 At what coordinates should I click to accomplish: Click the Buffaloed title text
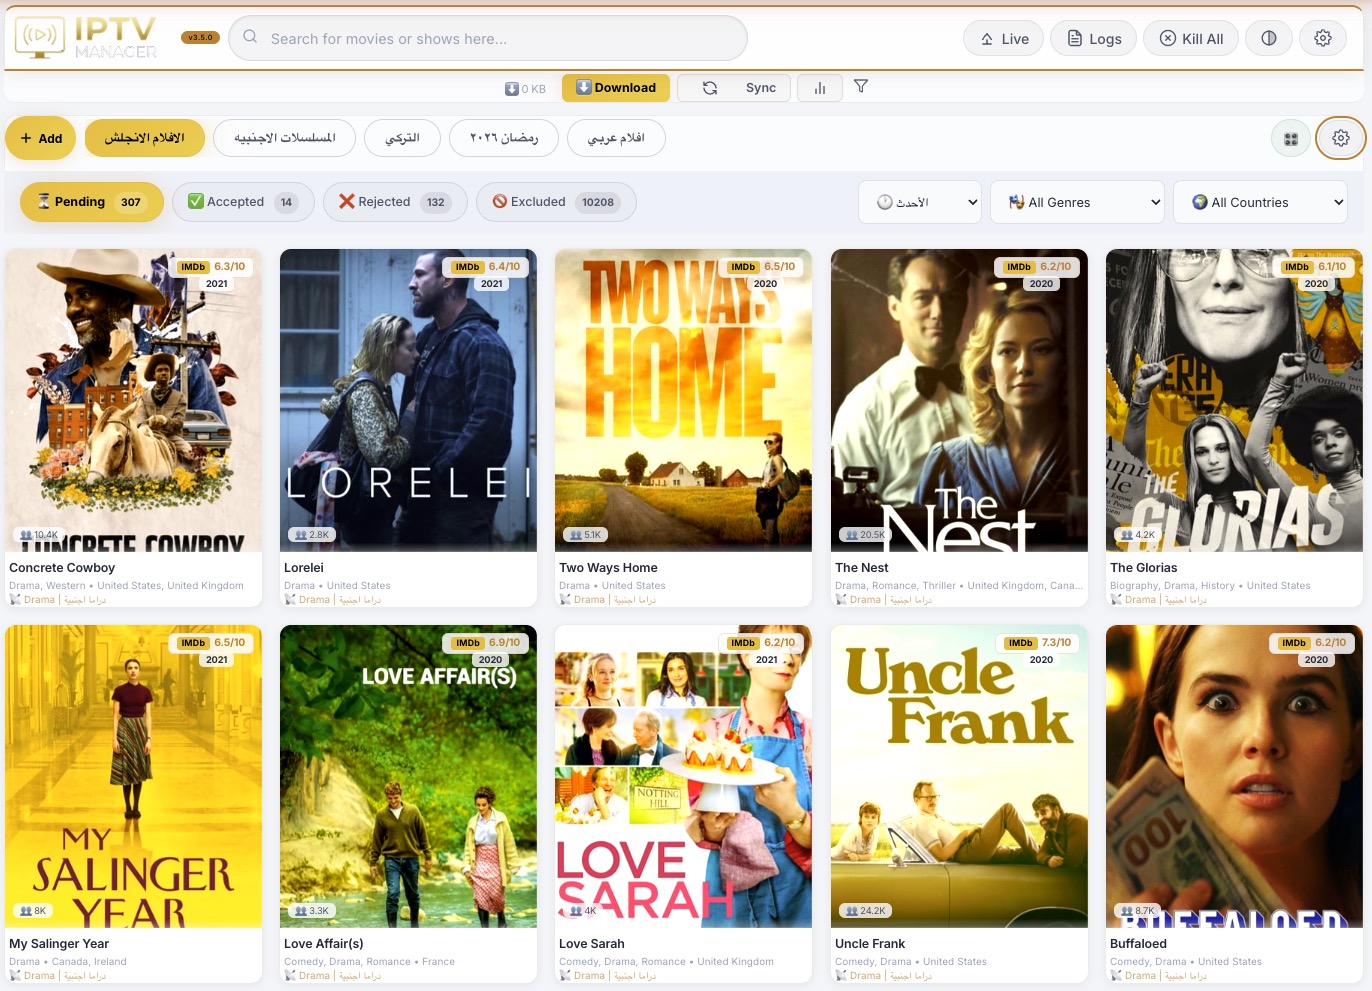[x=1139, y=944]
